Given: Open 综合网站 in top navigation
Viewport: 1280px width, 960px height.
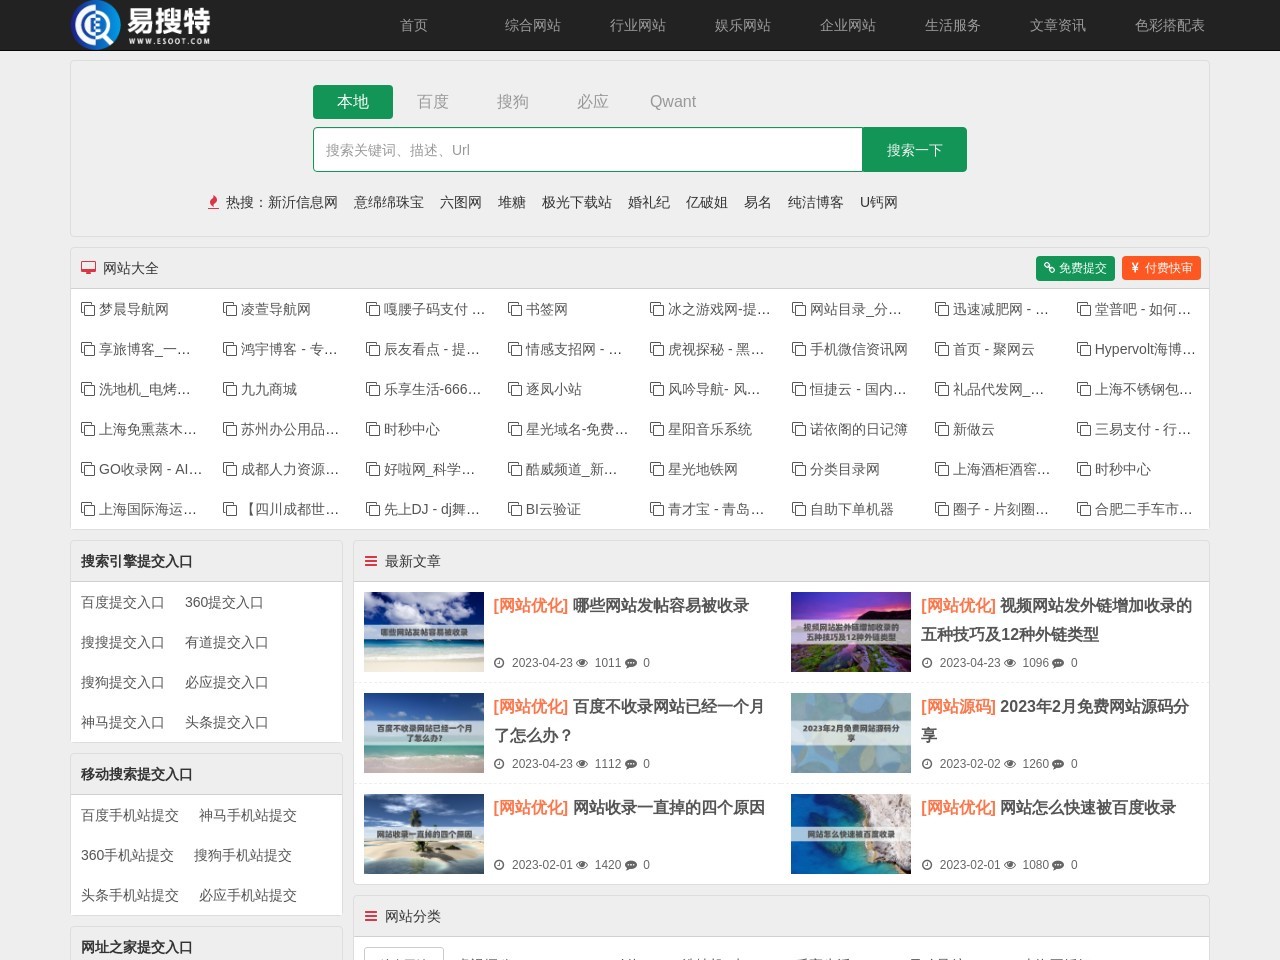Looking at the screenshot, I should [x=533, y=25].
